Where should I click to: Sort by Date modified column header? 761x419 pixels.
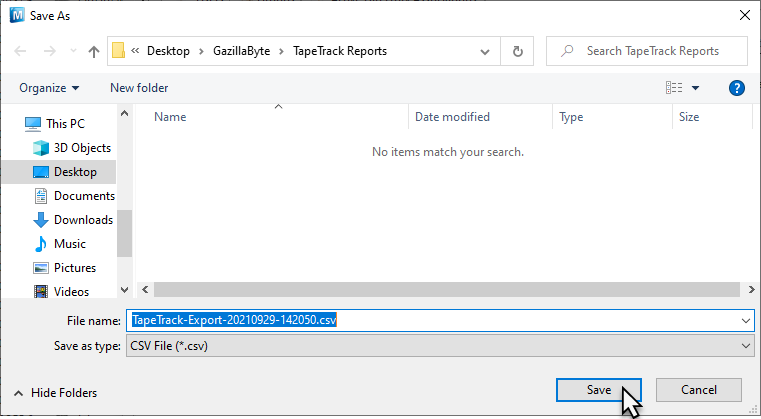click(x=480, y=117)
